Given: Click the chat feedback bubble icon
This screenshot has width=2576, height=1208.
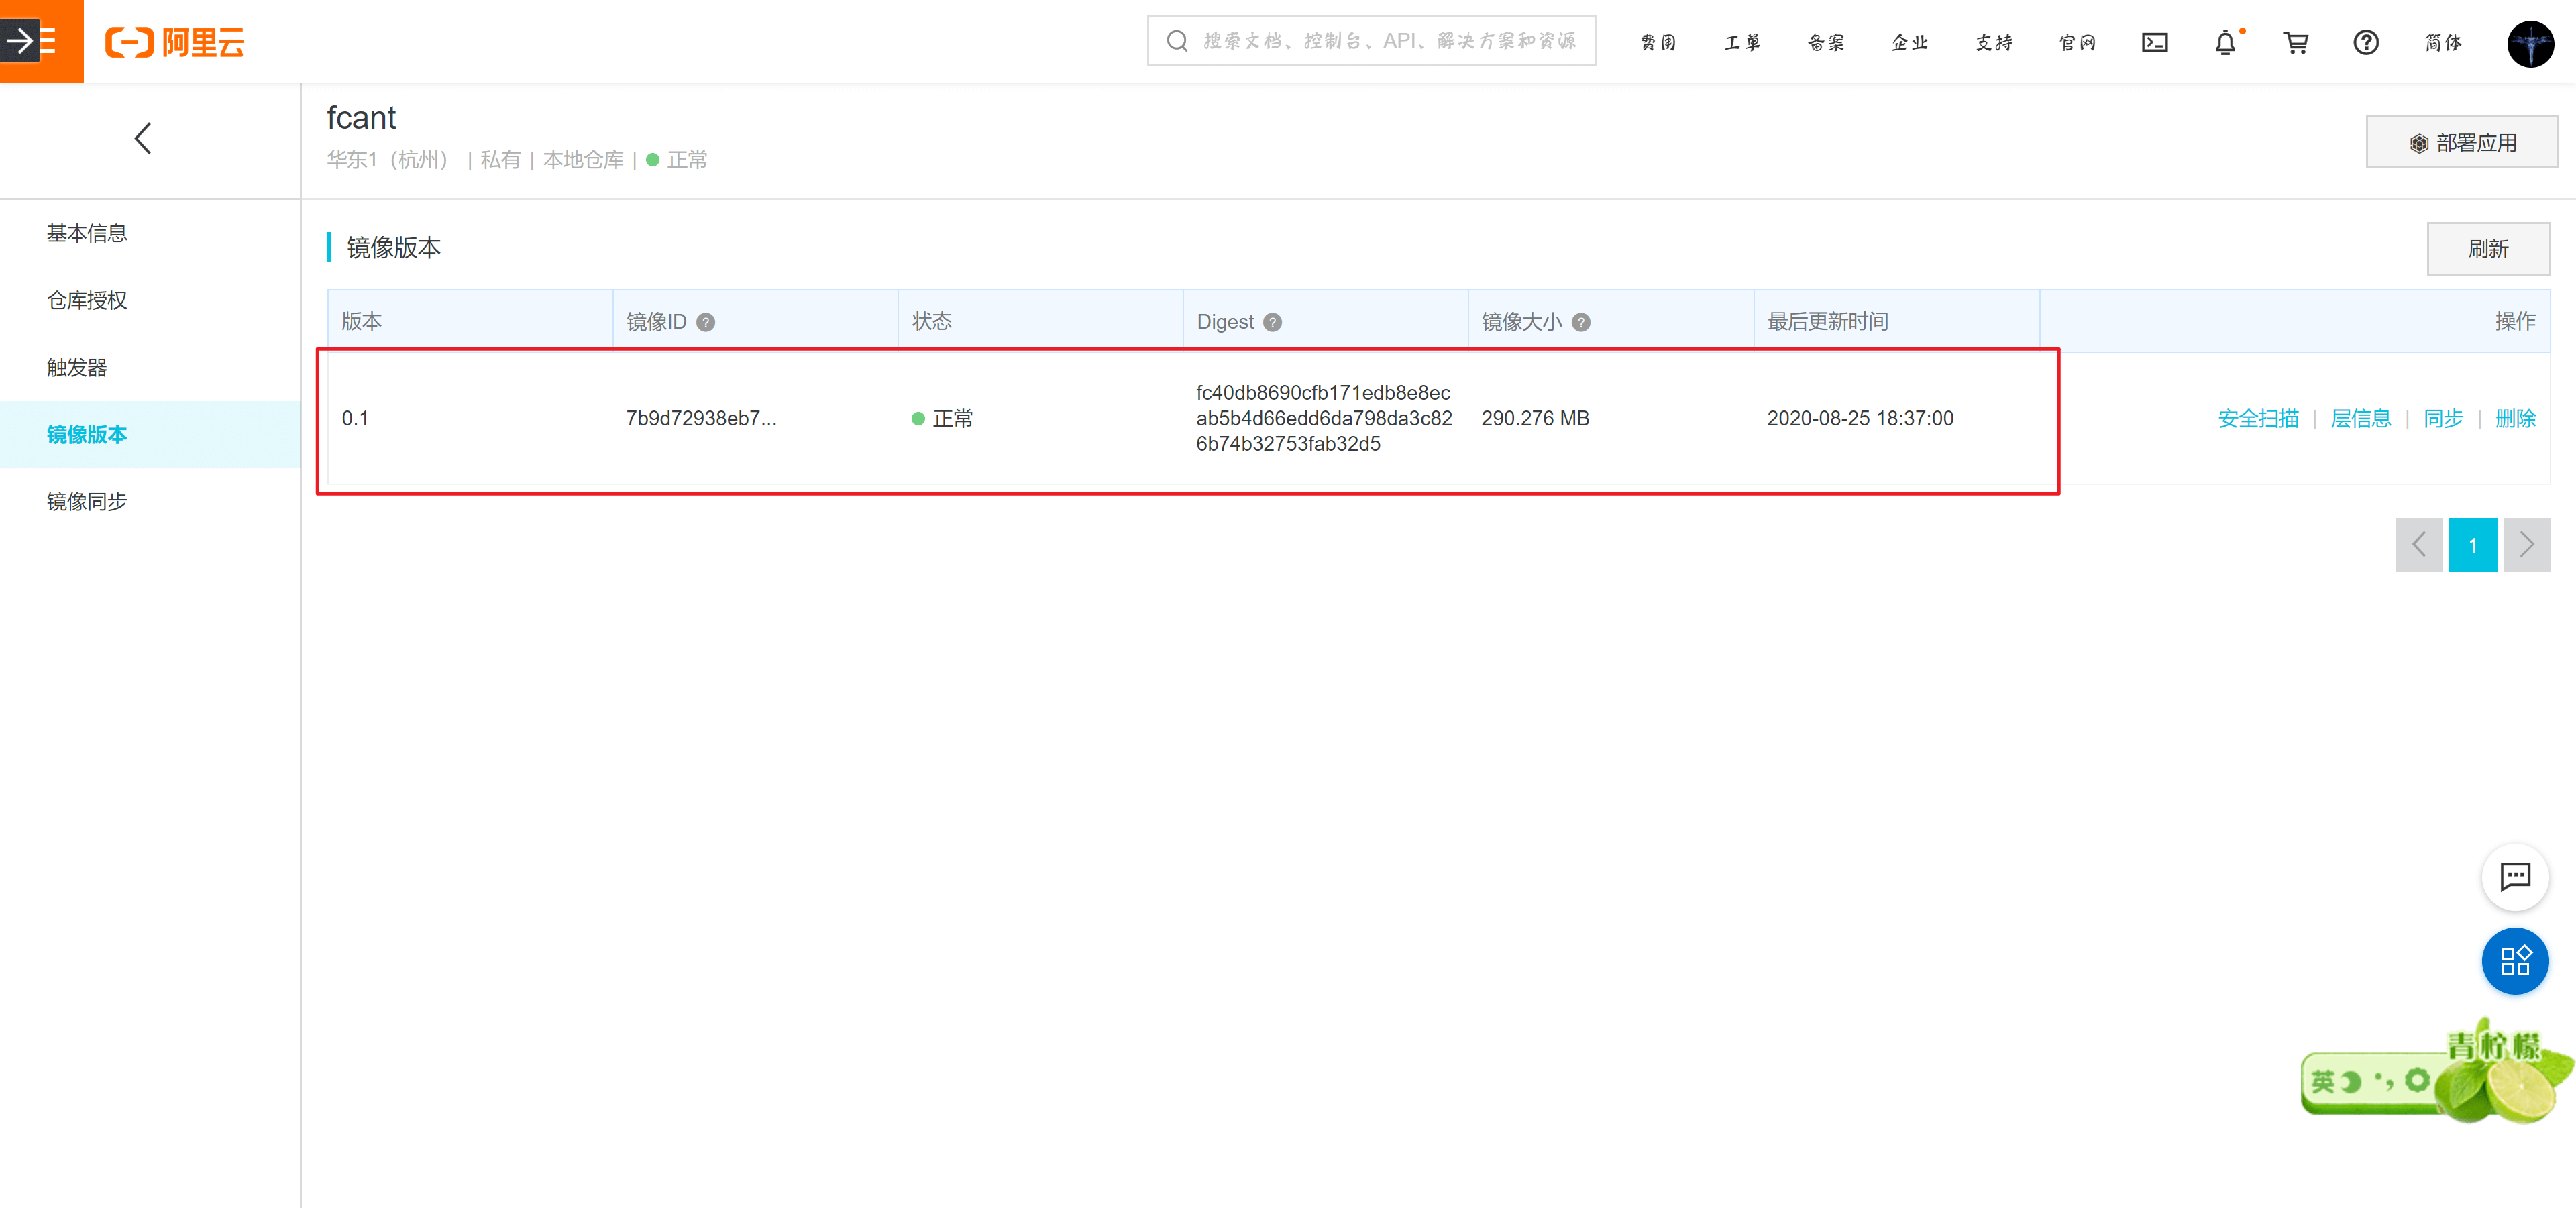Looking at the screenshot, I should pyautogui.click(x=2514, y=877).
